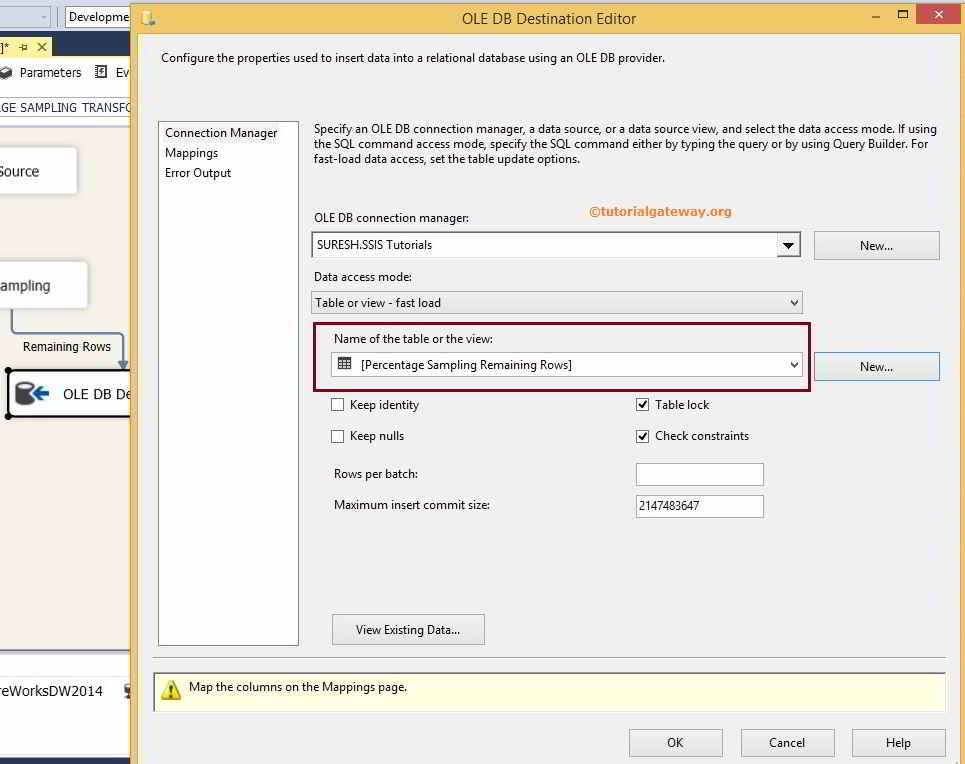The image size is (965, 764).
Task: Click the pin icon on the package tab
Action: pyautogui.click(x=23, y=46)
